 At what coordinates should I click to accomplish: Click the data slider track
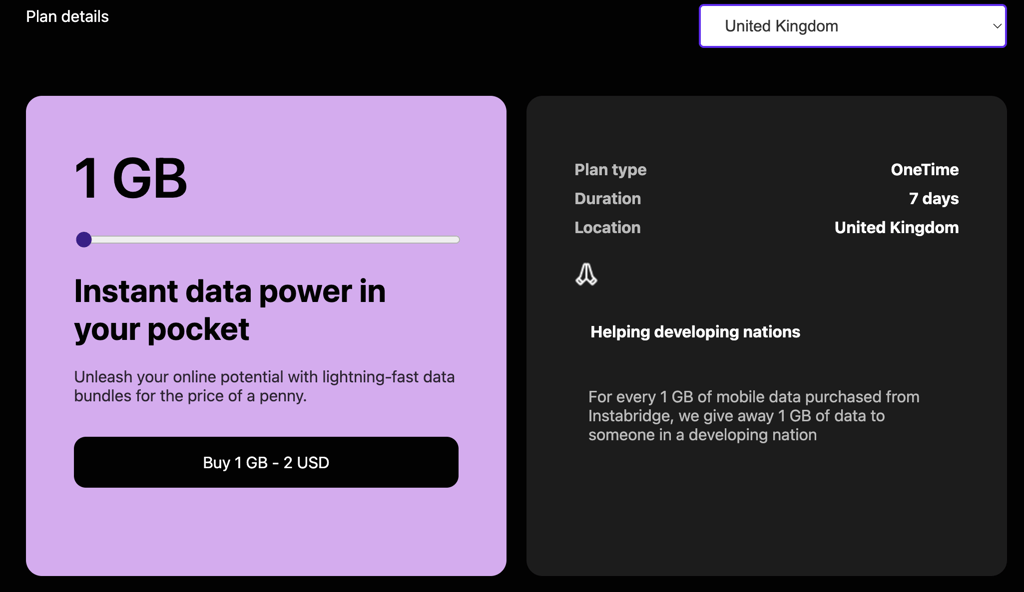tap(267, 240)
